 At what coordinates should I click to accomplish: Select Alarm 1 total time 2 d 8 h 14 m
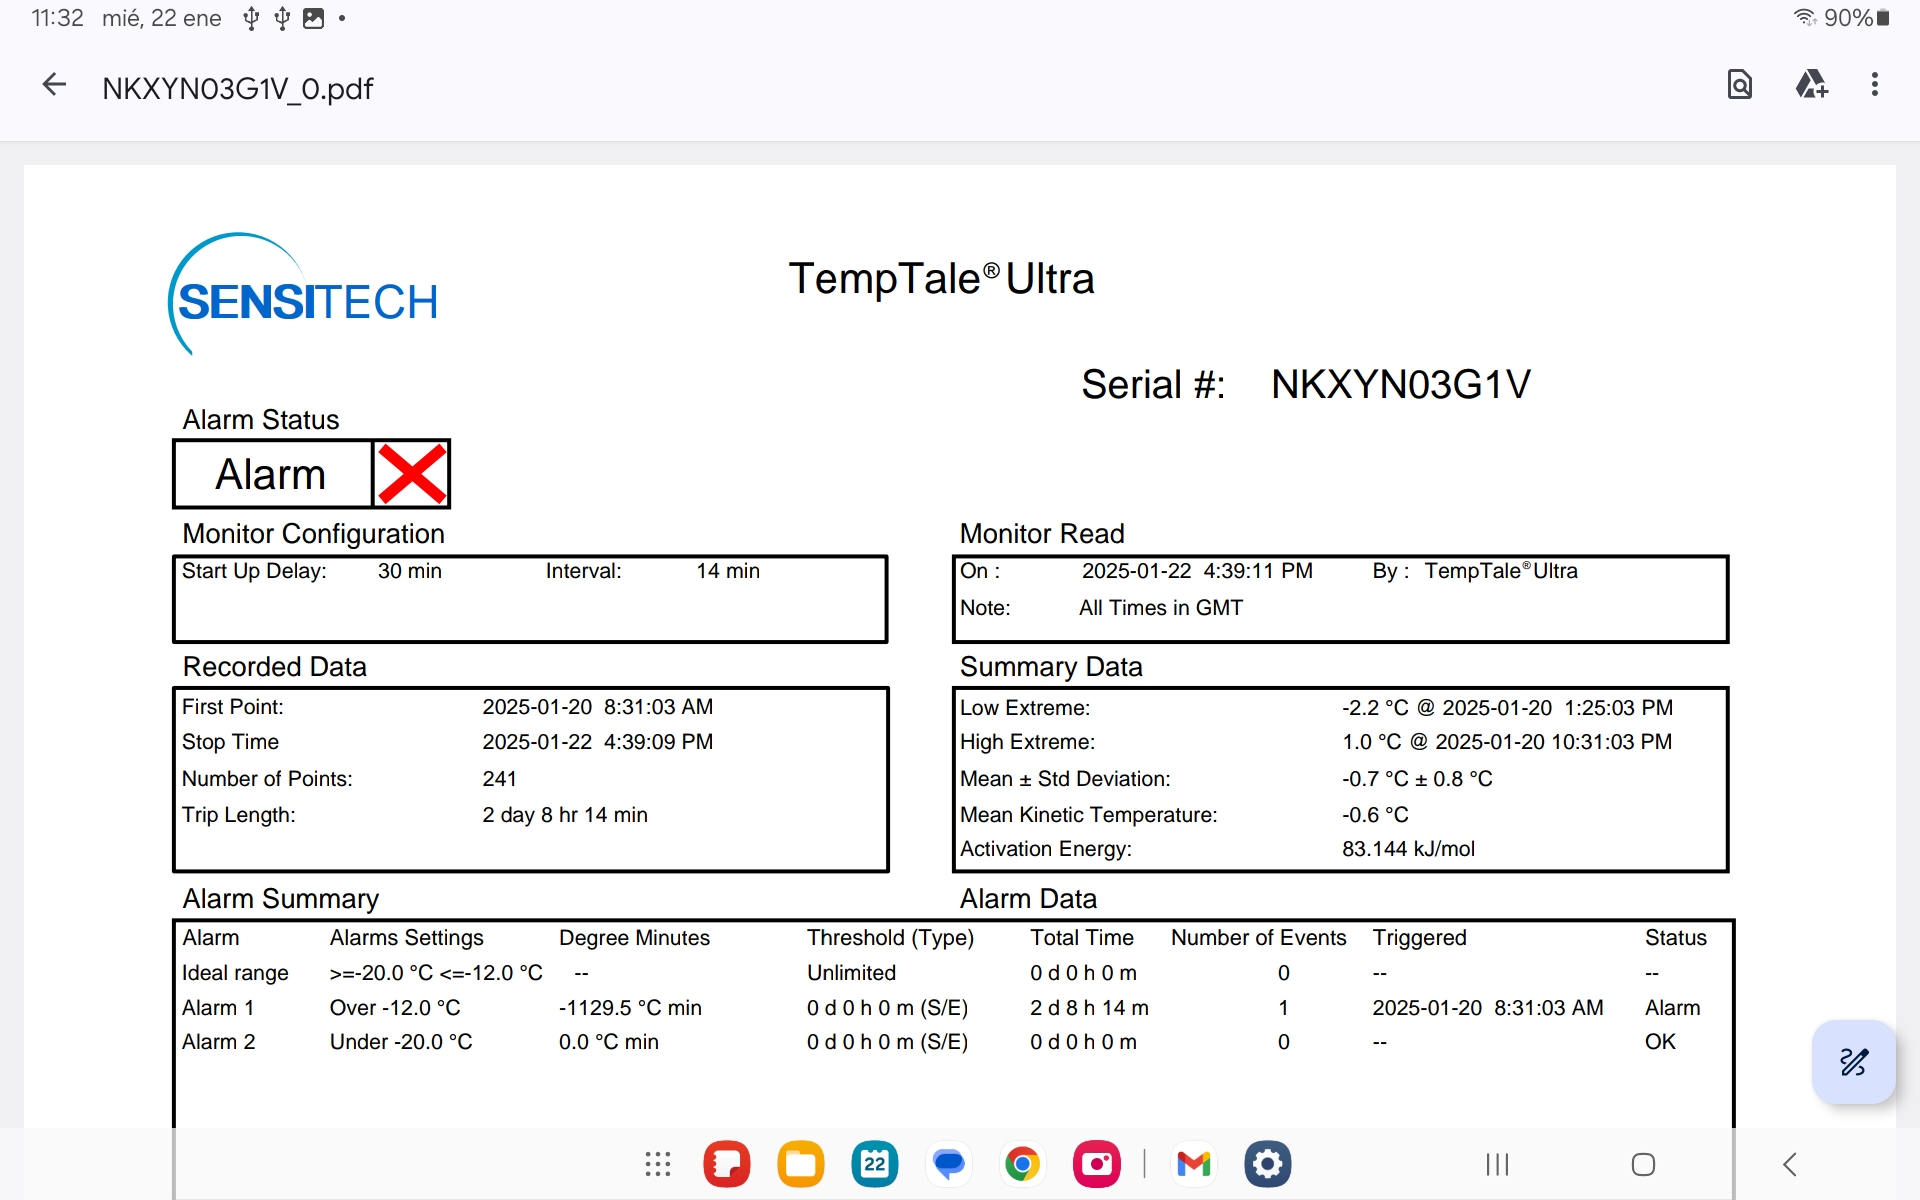tap(1089, 1008)
